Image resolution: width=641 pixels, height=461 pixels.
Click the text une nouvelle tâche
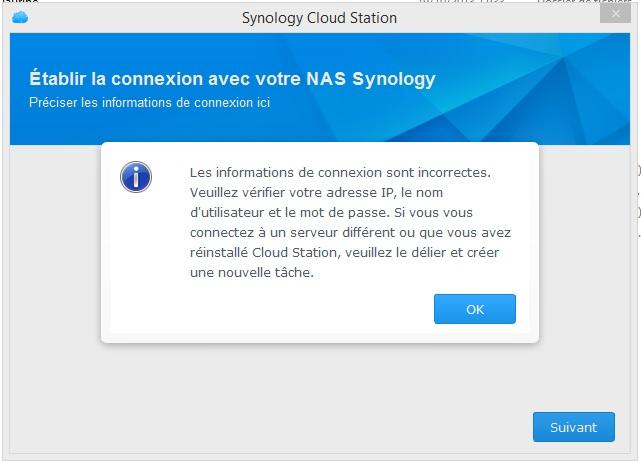(x=252, y=273)
